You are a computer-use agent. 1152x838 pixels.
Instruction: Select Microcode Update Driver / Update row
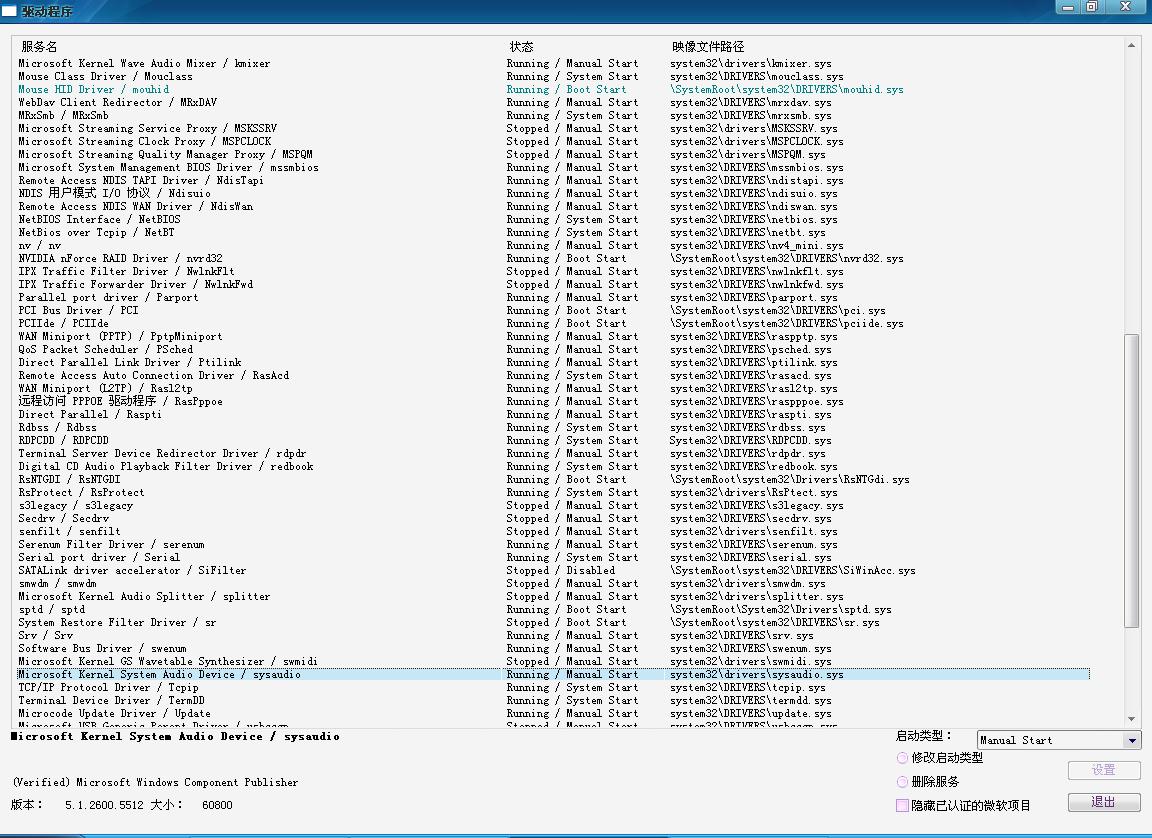[553, 713]
